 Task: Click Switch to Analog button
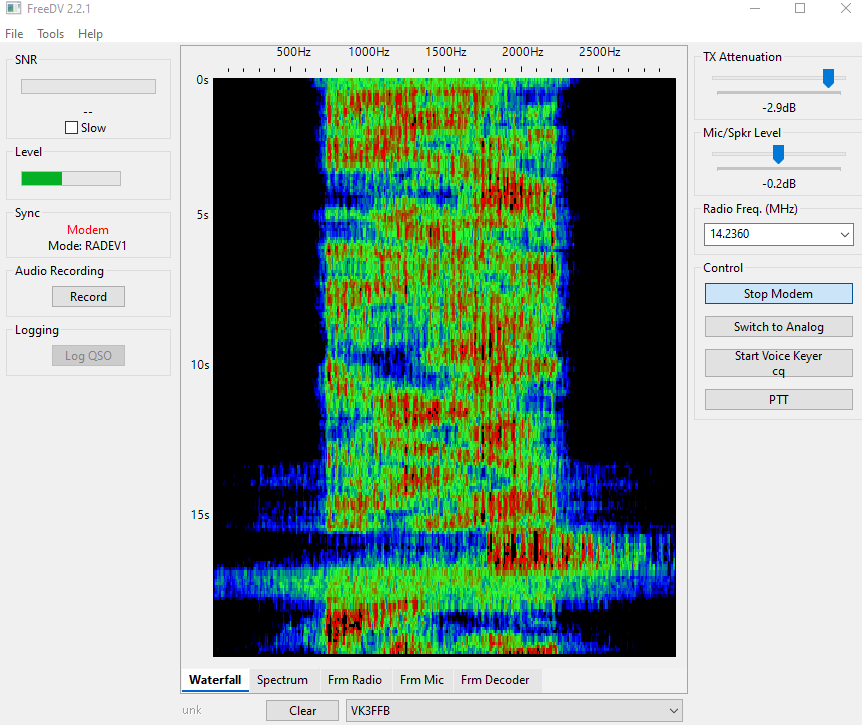pos(778,327)
